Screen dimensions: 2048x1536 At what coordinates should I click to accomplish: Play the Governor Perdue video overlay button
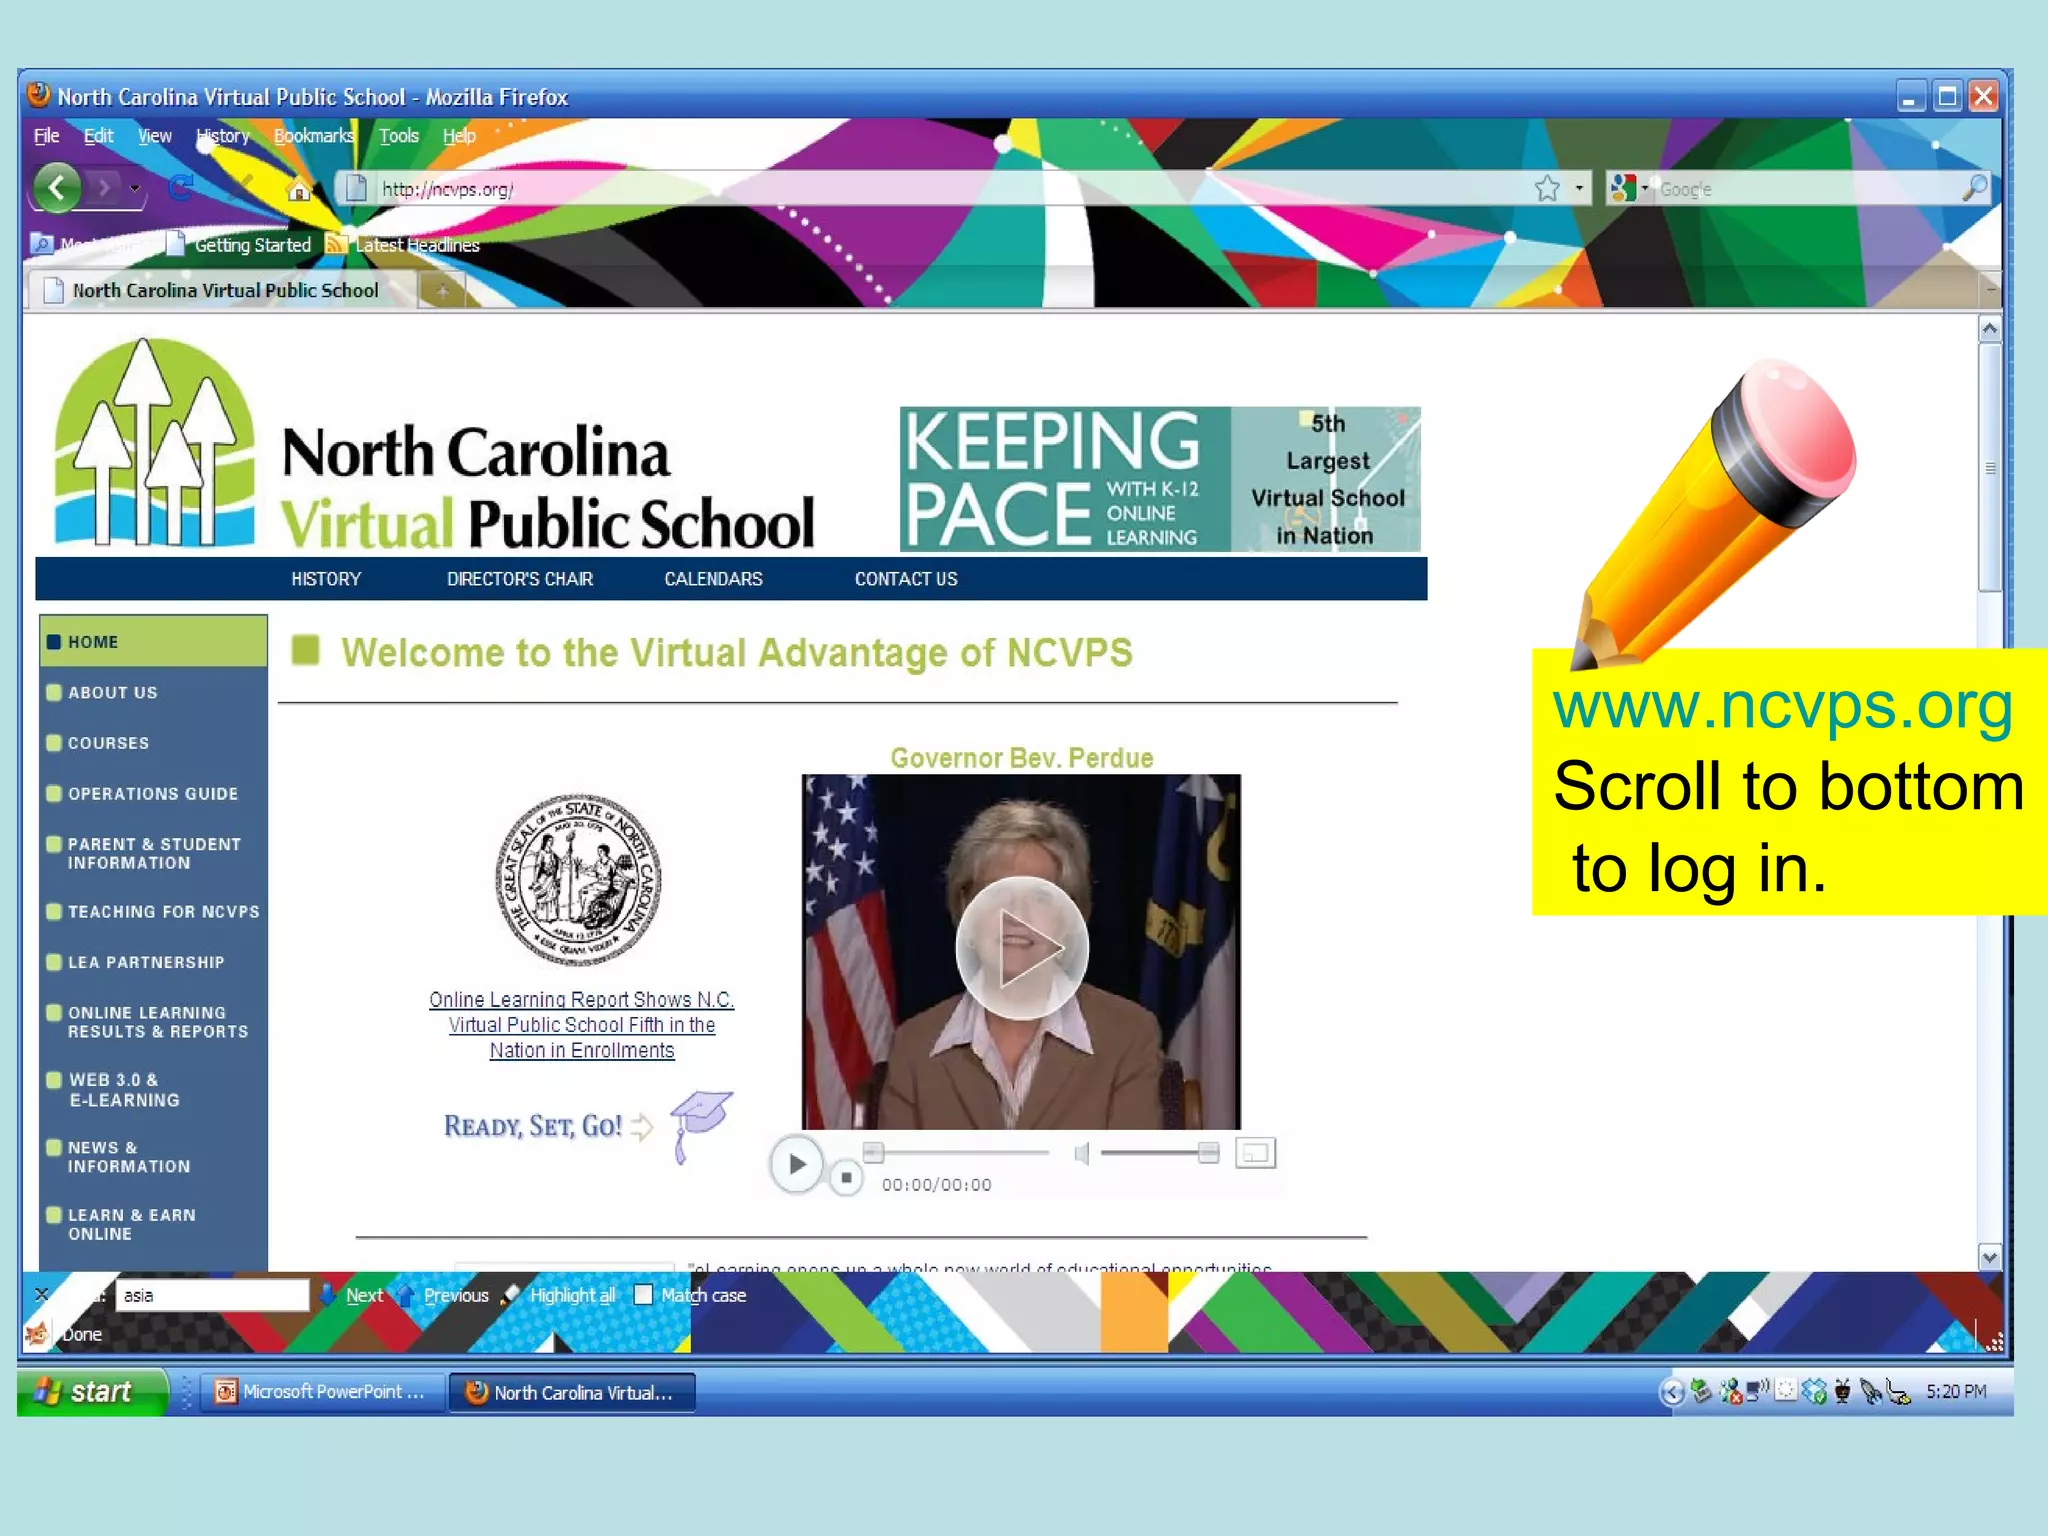pos(1021,947)
